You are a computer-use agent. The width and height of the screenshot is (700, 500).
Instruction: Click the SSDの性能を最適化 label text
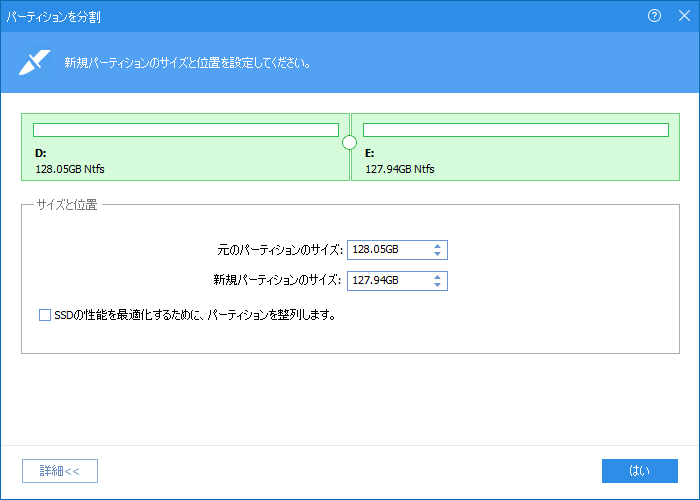(195, 315)
